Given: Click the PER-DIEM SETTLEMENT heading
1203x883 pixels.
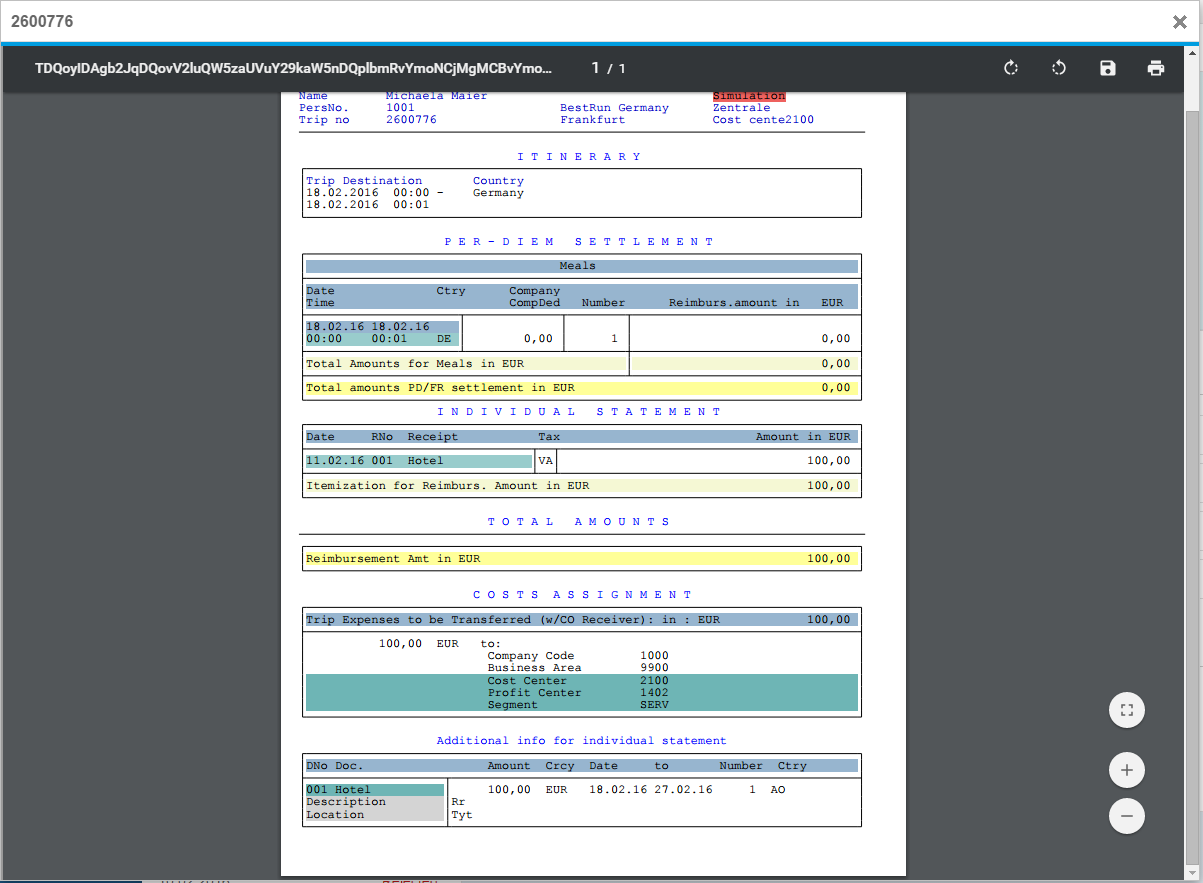Looking at the screenshot, I should tap(581, 241).
